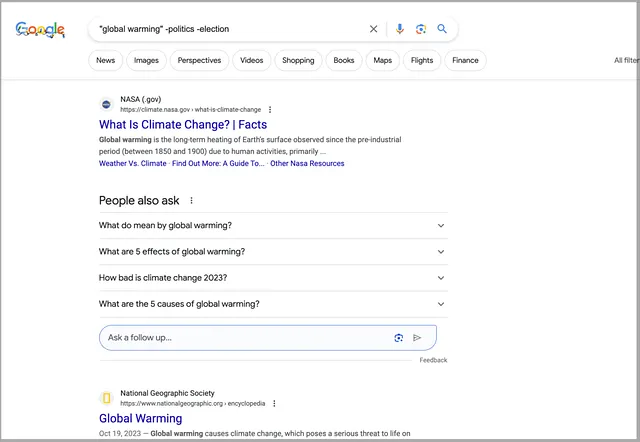The width and height of the screenshot is (640, 442).
Task: Expand "What are the 5 causes of global warming?"
Action: point(273,304)
